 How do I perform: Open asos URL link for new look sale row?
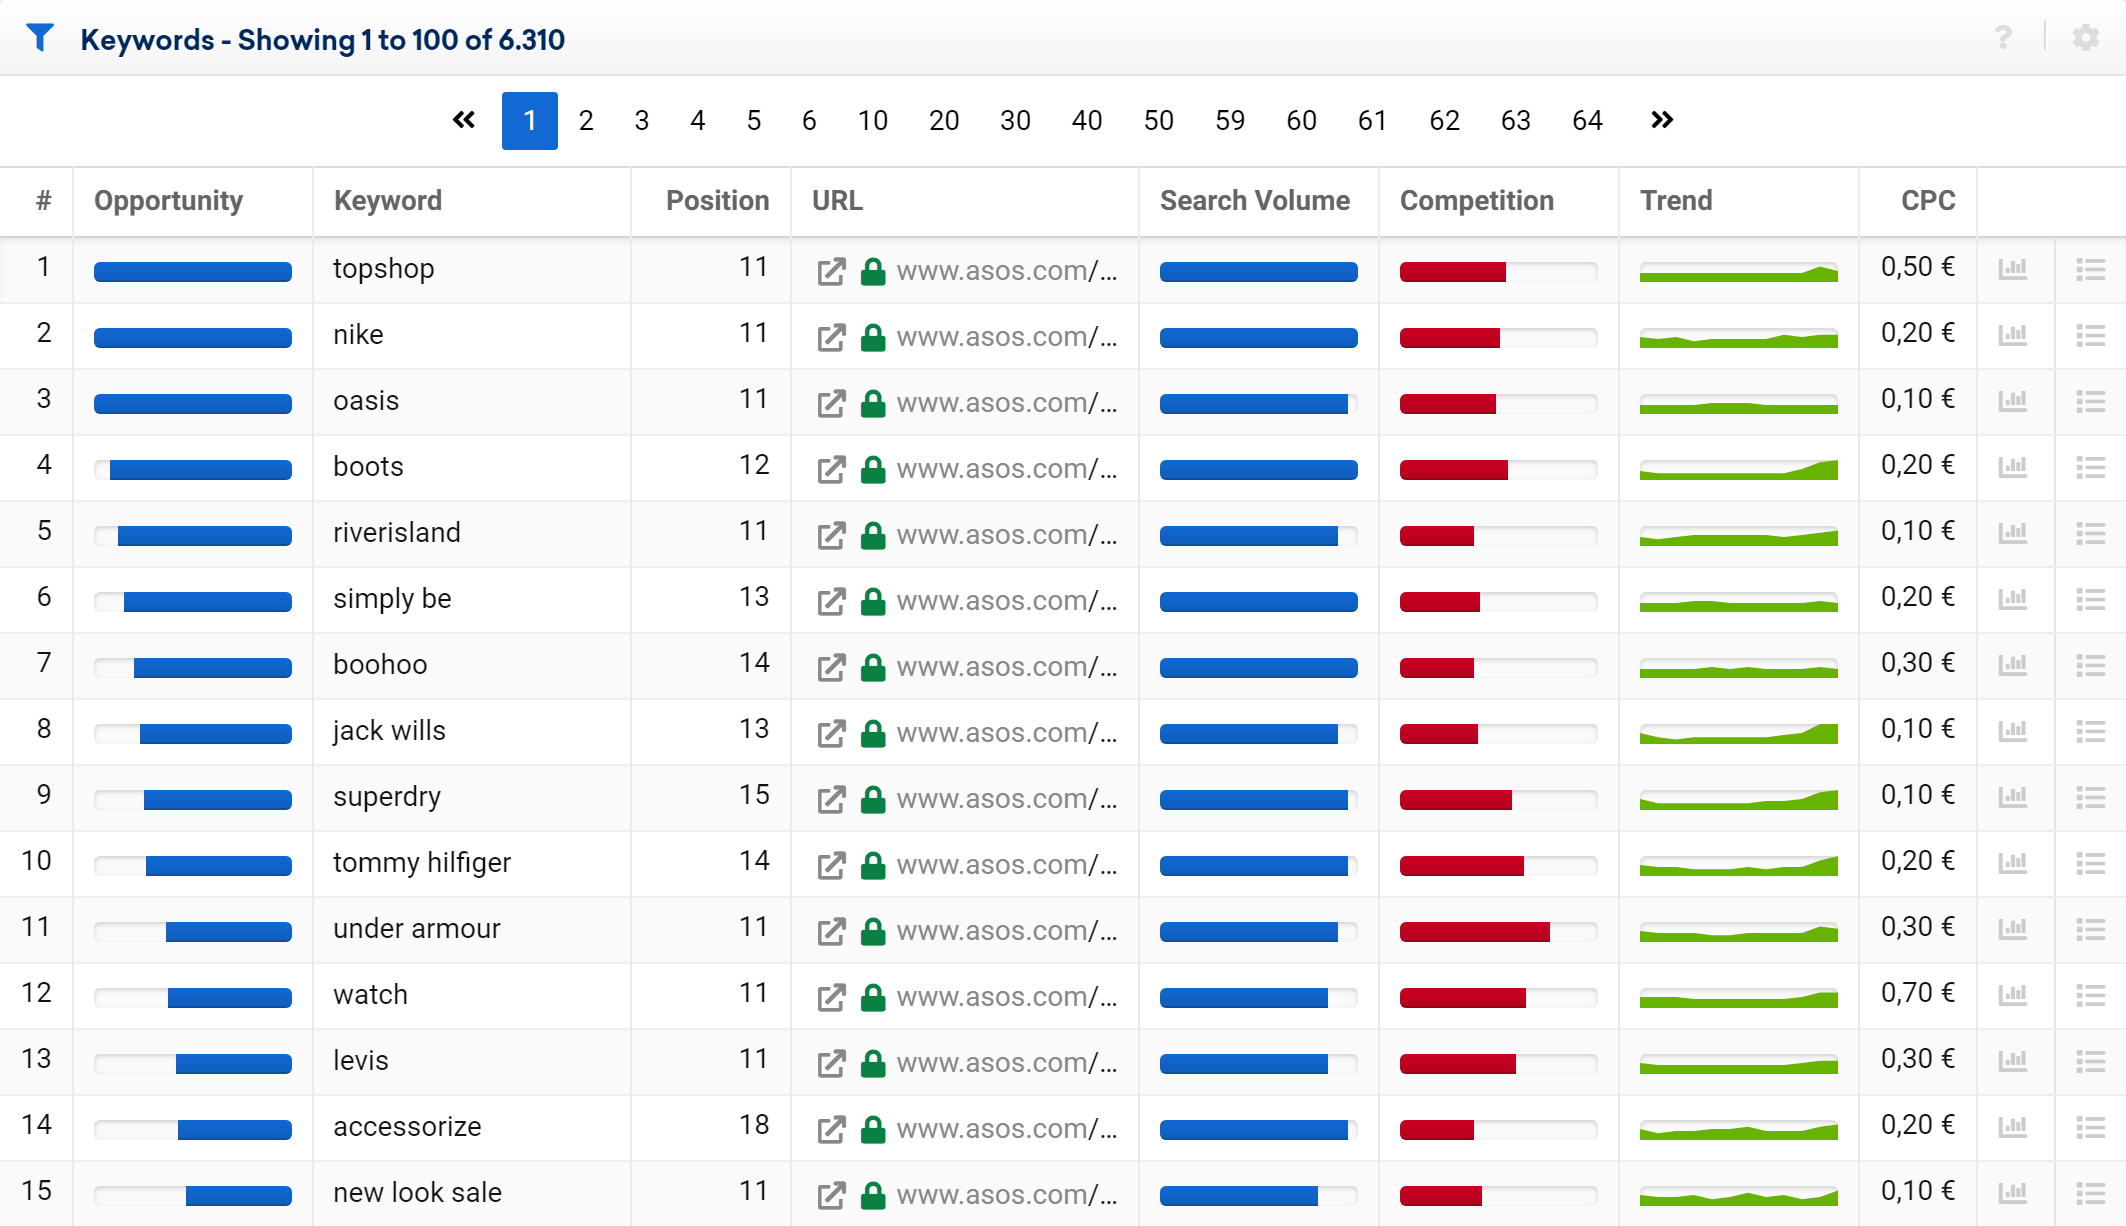[x=1007, y=1195]
